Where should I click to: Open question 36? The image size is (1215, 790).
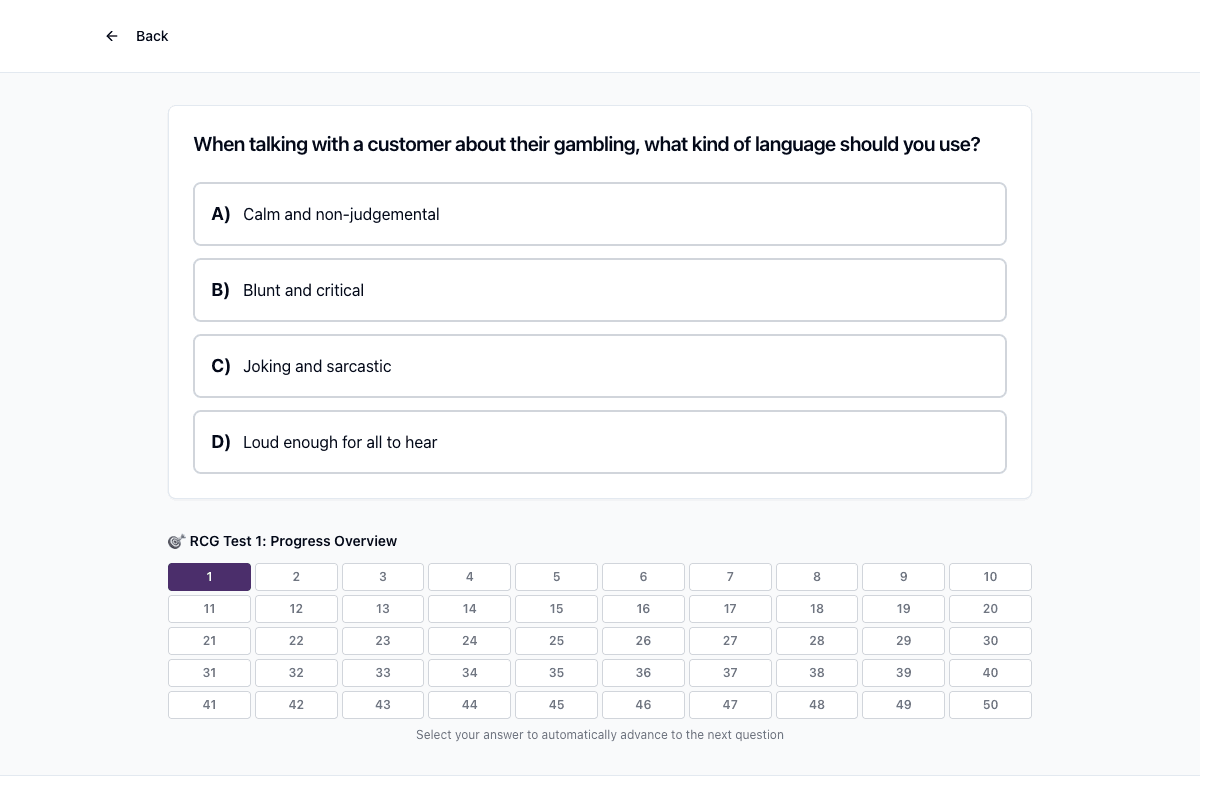643,673
